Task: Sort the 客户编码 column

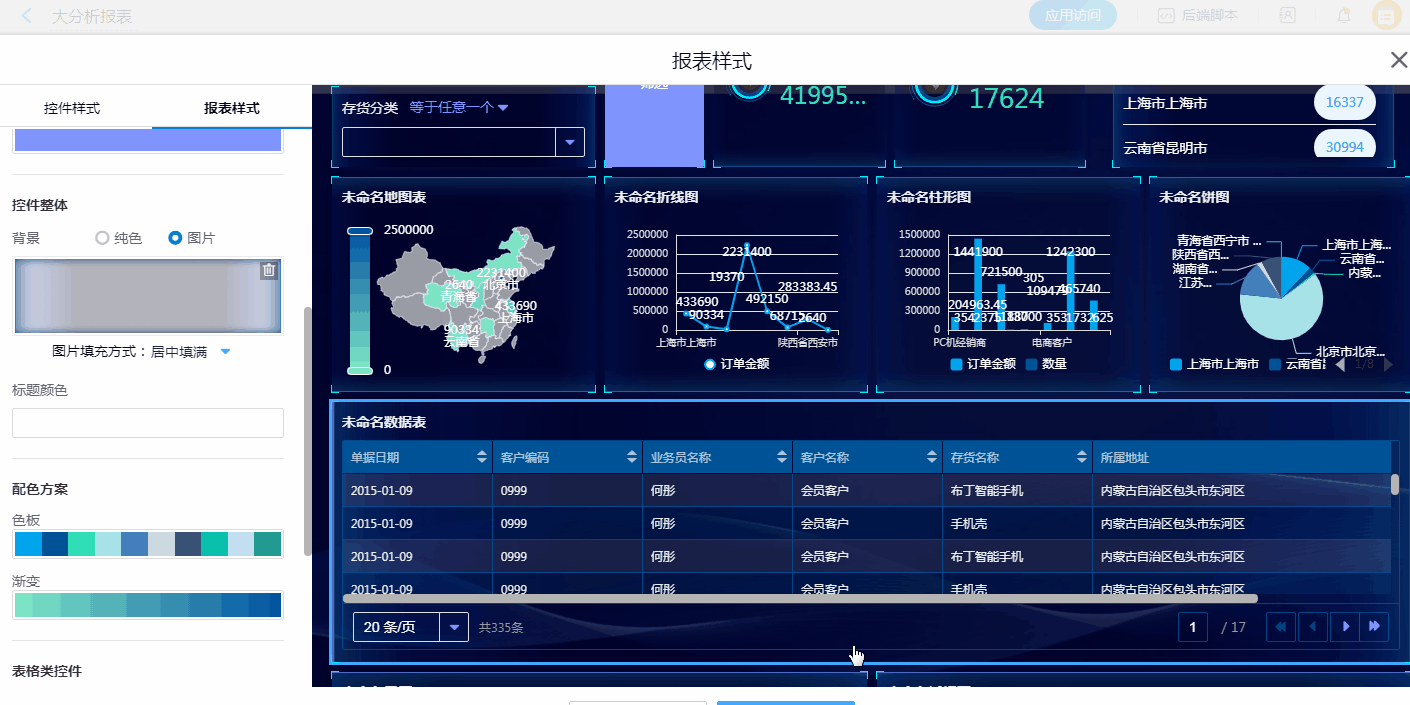Action: [632, 457]
